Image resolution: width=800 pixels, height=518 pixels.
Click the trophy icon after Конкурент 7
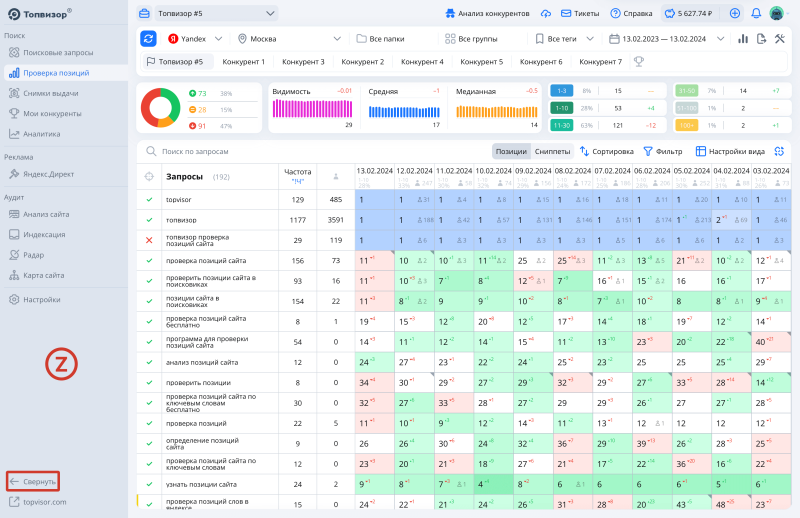(639, 61)
